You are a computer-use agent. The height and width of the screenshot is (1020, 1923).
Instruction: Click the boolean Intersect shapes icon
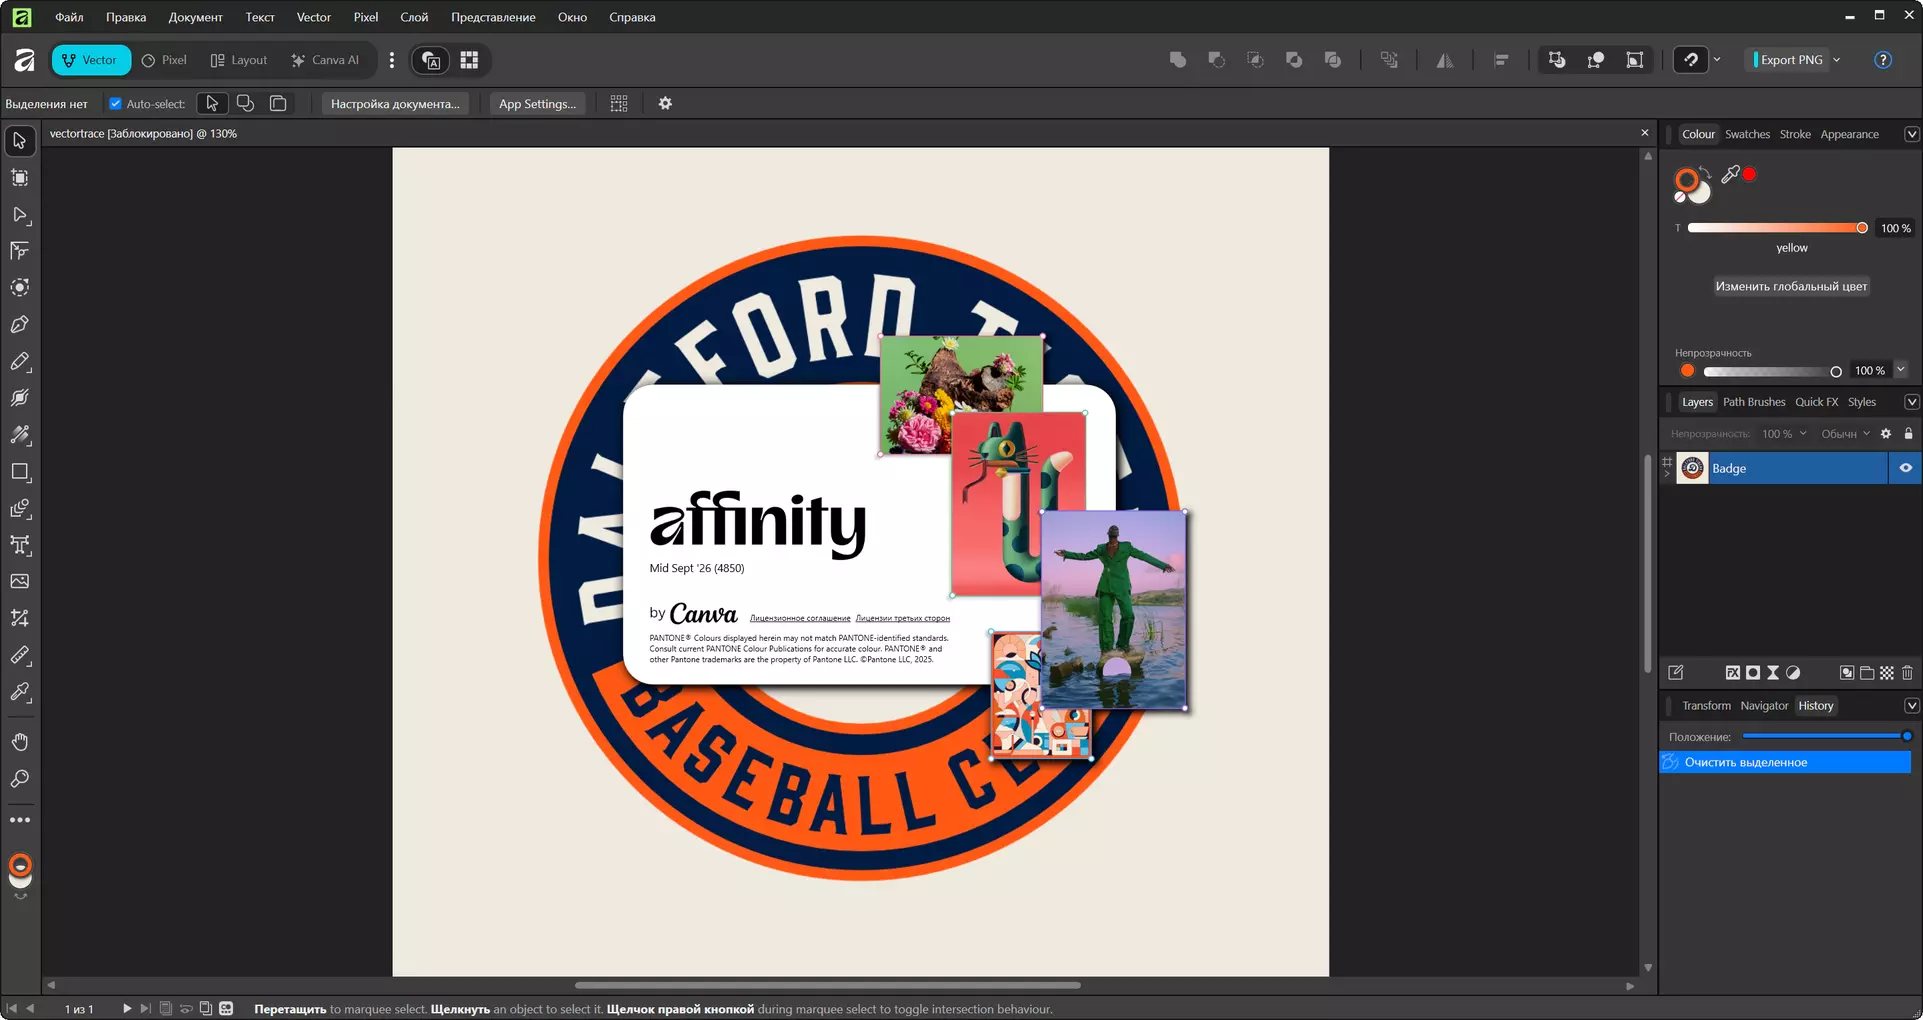pyautogui.click(x=1256, y=60)
